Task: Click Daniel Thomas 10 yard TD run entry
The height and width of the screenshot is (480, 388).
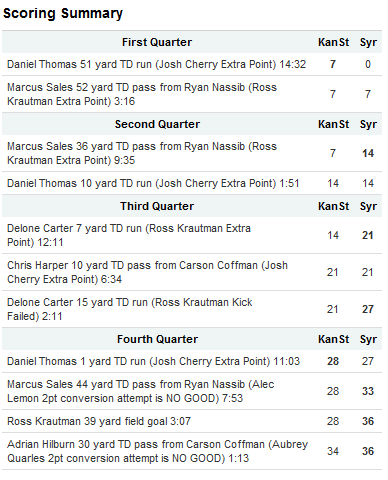Action: pos(192,183)
